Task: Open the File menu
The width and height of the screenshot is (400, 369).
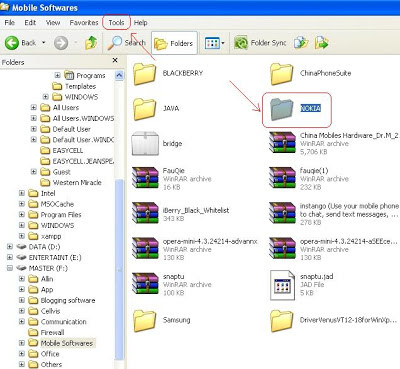Action: coord(9,23)
